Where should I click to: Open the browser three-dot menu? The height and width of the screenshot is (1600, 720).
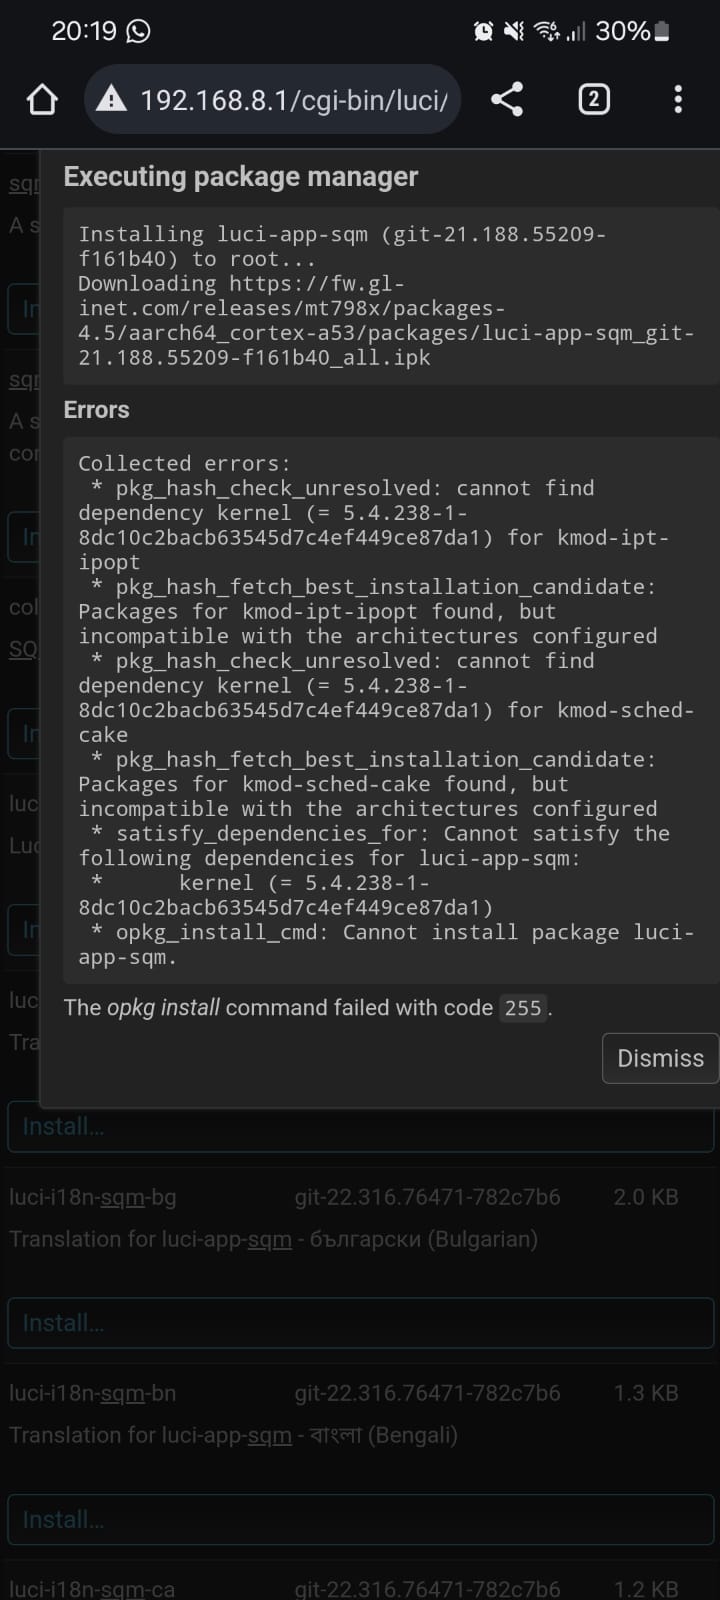pyautogui.click(x=678, y=99)
